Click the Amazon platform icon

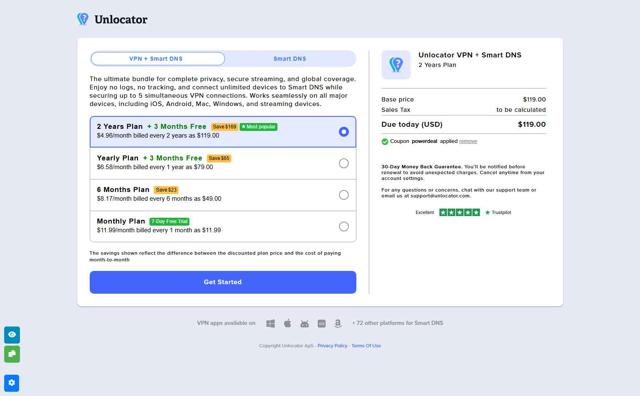click(338, 323)
